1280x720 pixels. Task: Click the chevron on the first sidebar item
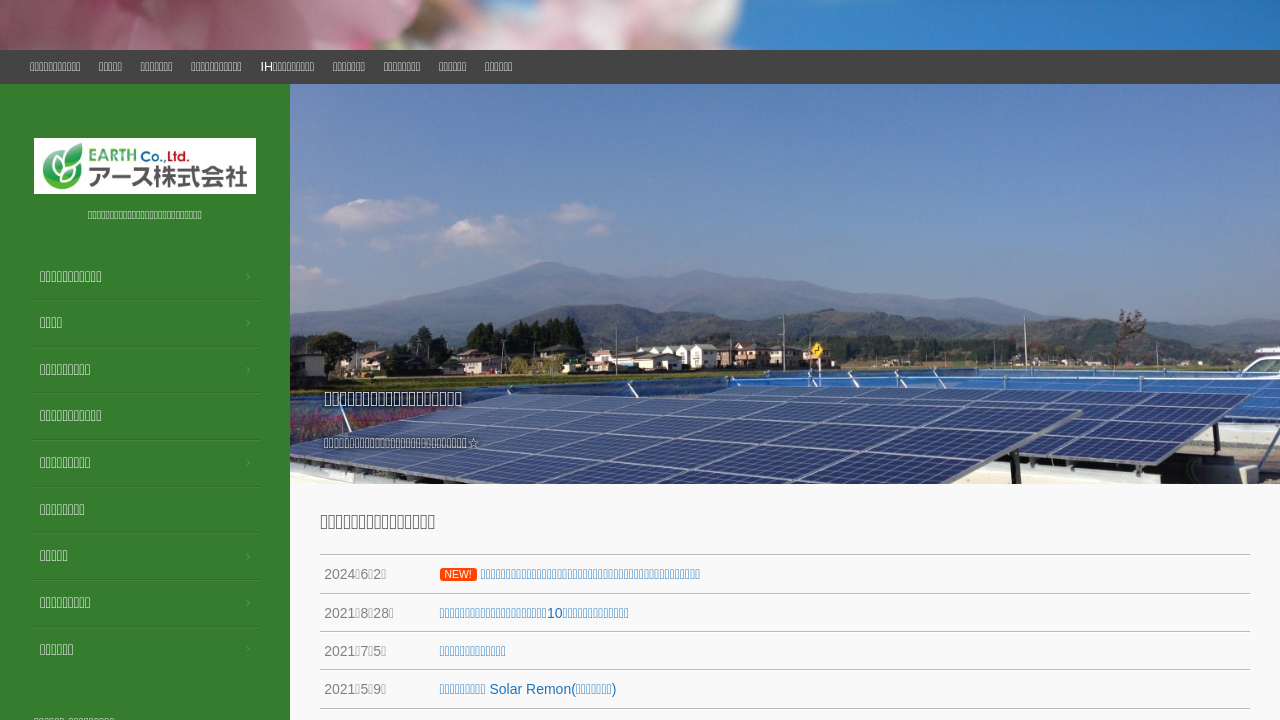tap(248, 277)
